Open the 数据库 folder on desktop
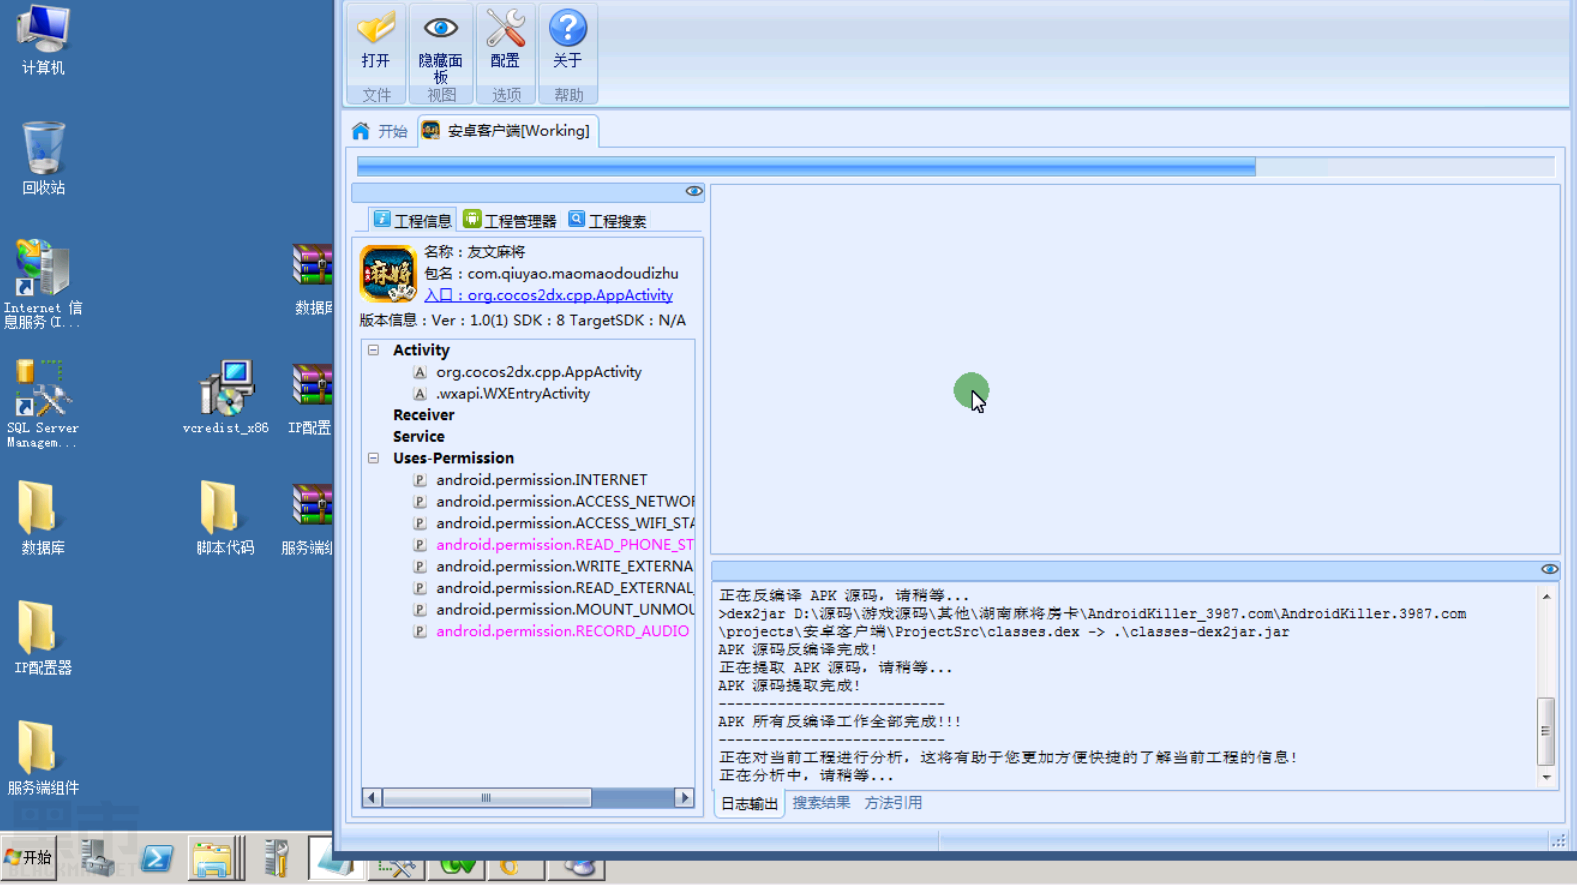The width and height of the screenshot is (1577, 885). pyautogui.click(x=43, y=518)
